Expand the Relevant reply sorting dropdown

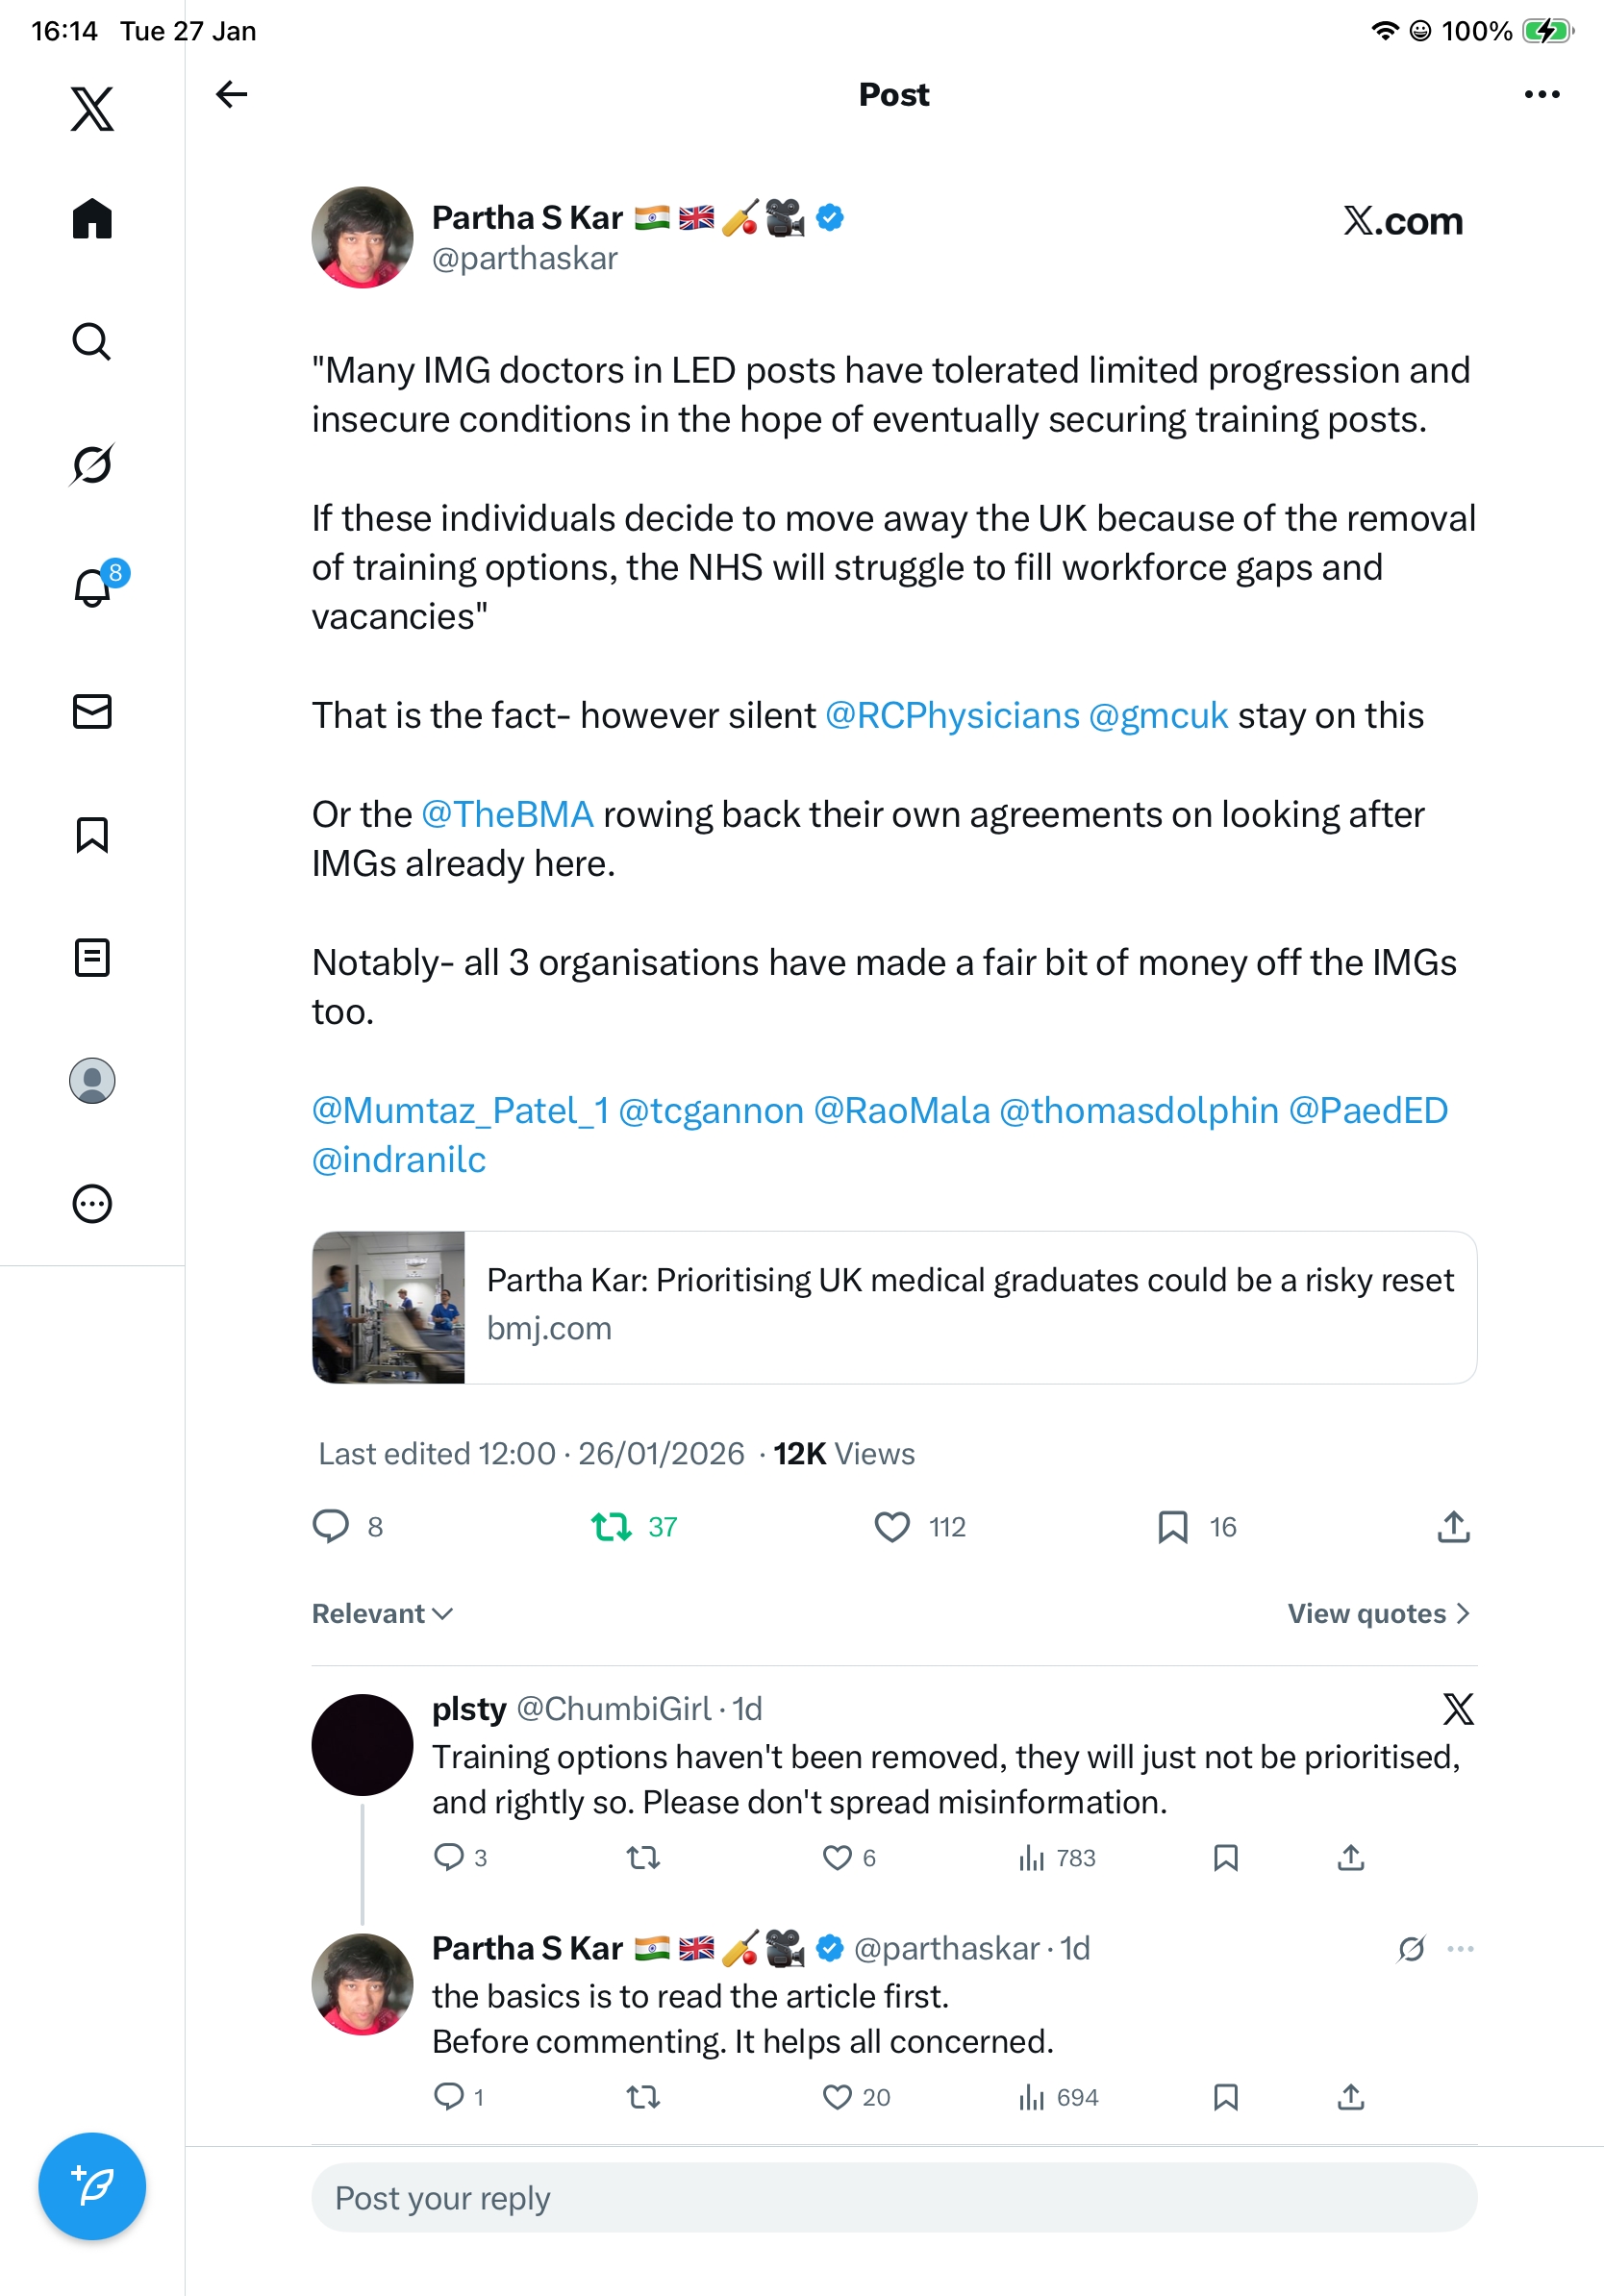click(x=383, y=1613)
